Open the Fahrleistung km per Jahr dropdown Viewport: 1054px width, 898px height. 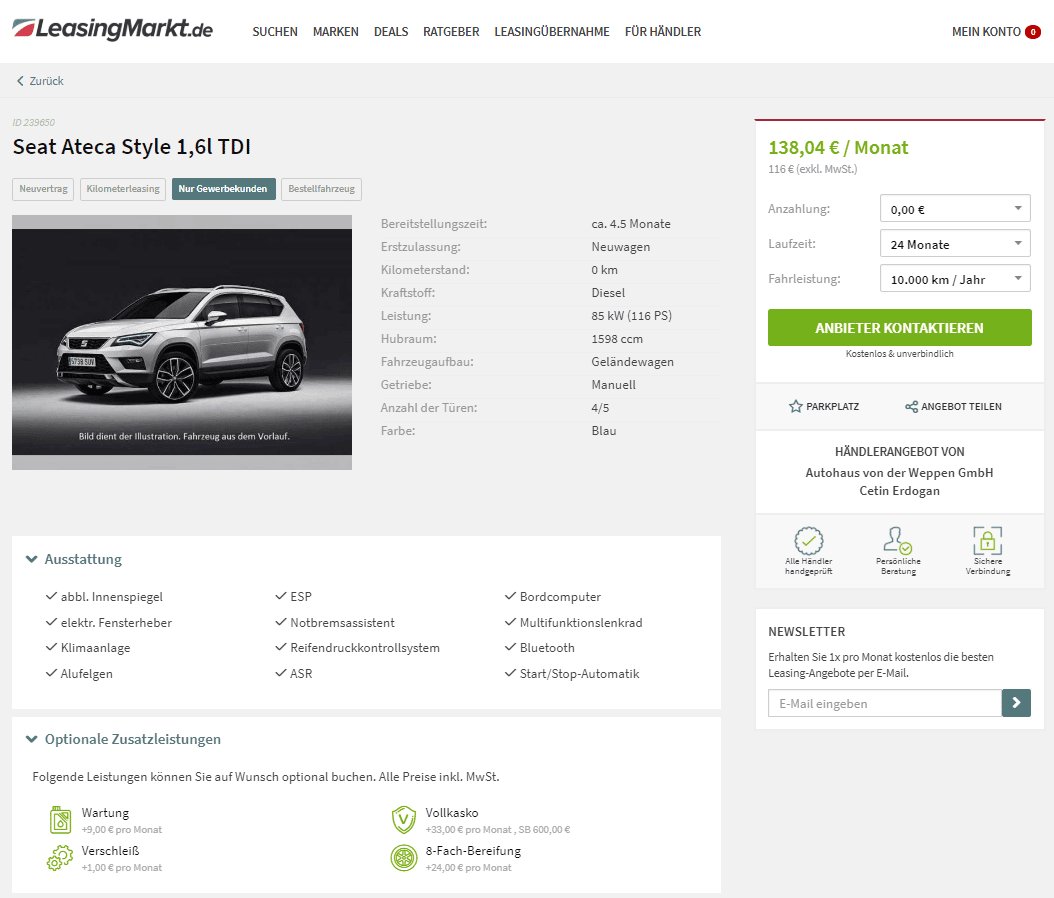point(955,278)
